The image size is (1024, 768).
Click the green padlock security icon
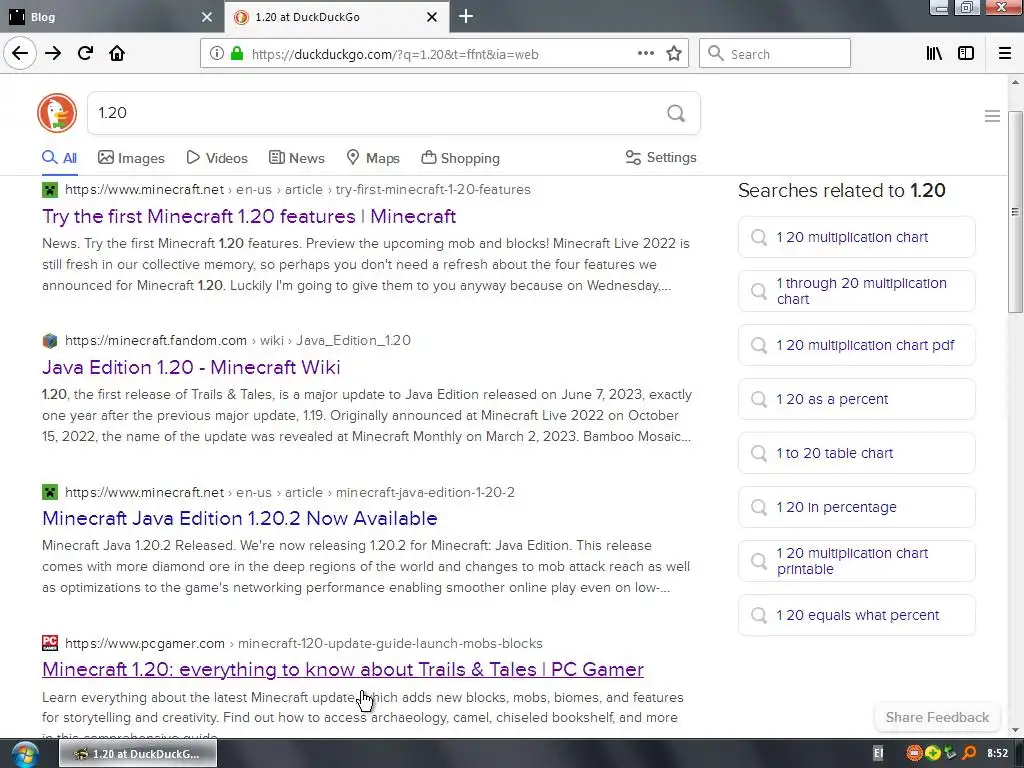[x=237, y=54]
